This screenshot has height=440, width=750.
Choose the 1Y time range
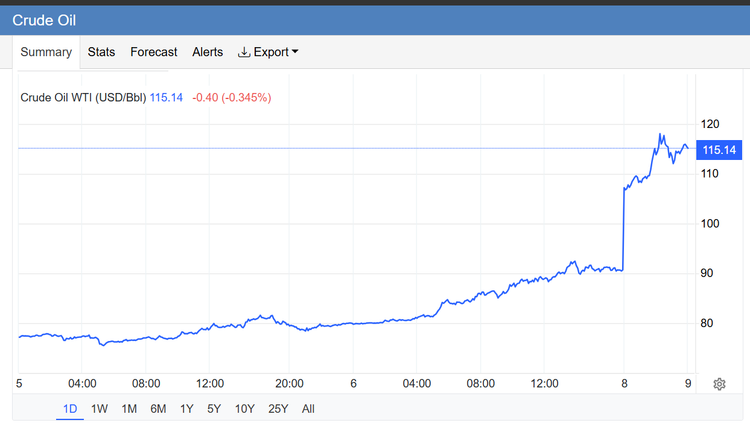pos(187,408)
